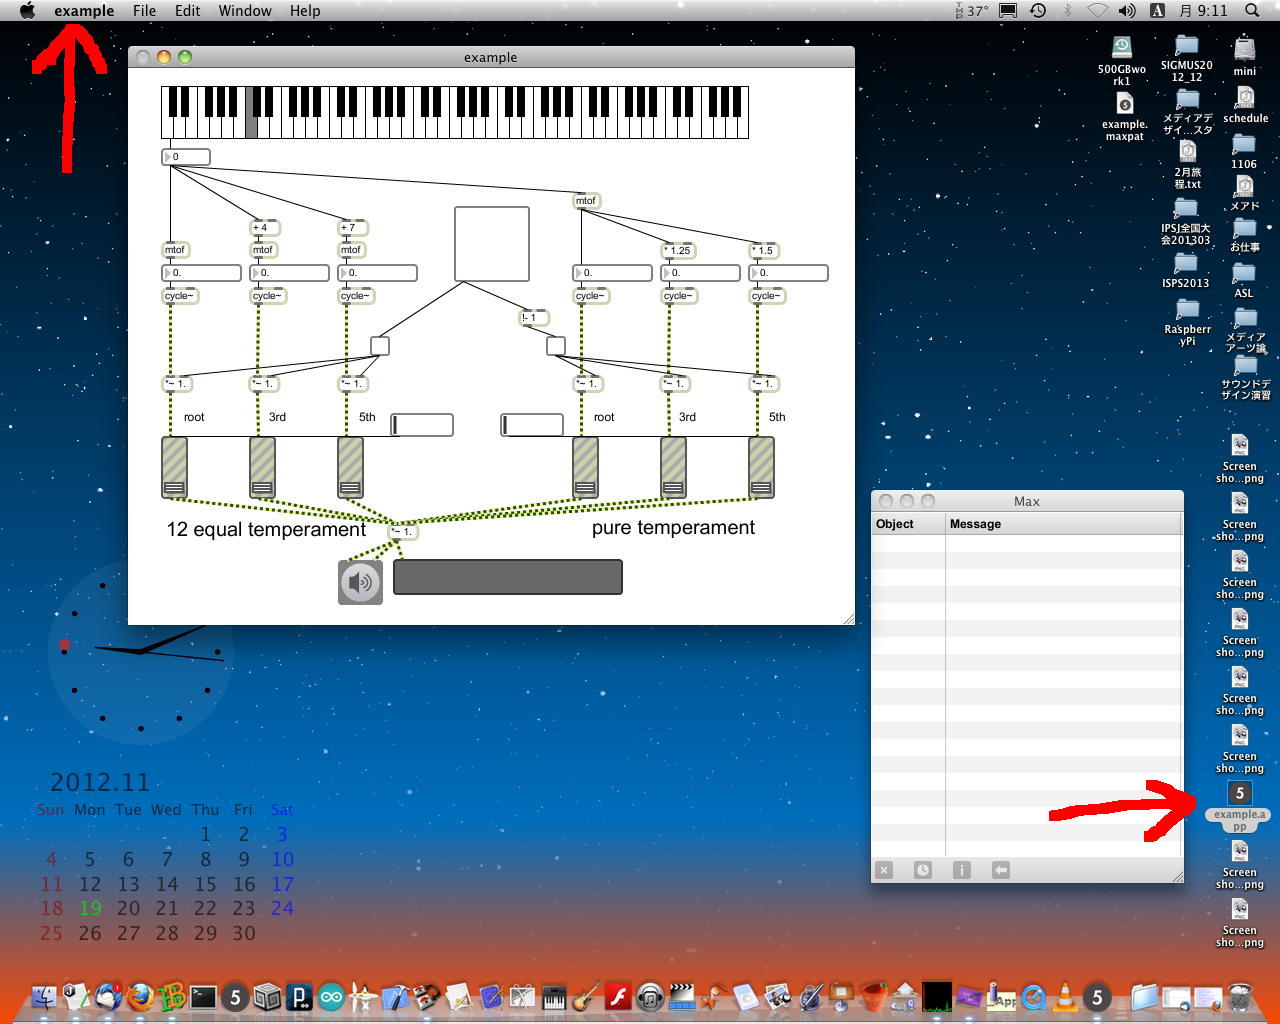
Task: Click 3rd gain slider in equal temperament section
Action: click(262, 467)
